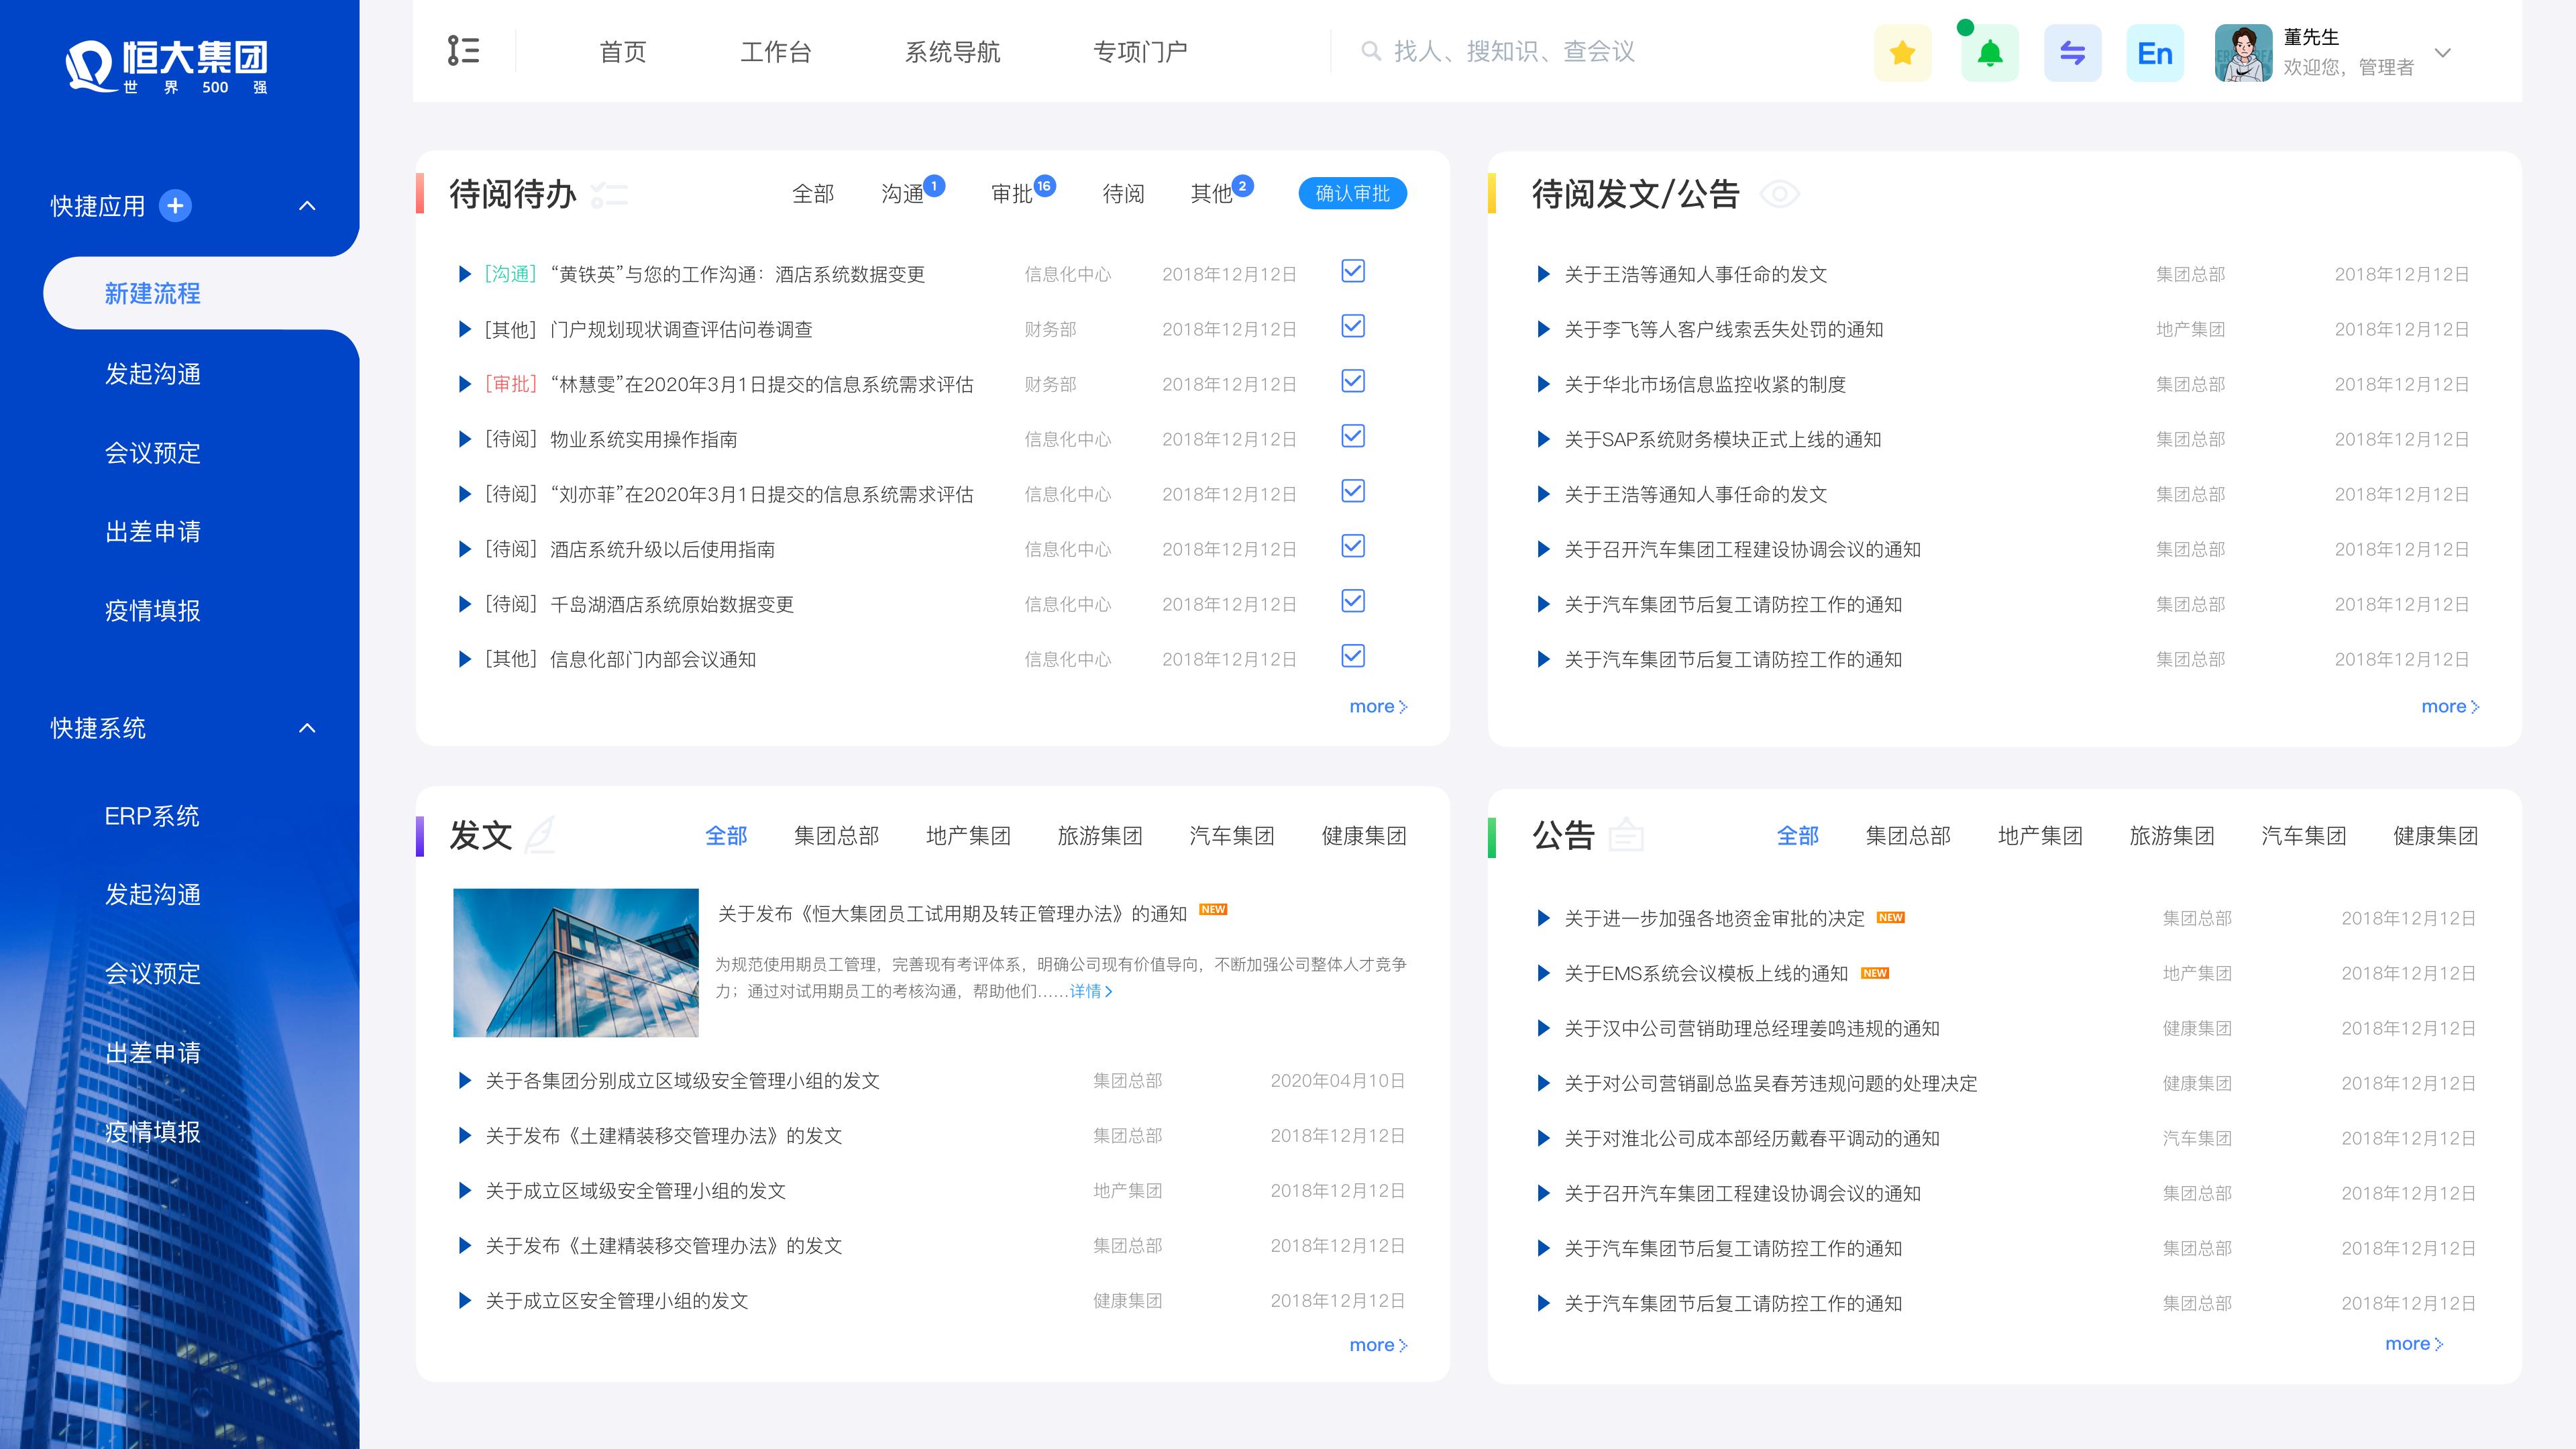Open the user account dropdown arrow

[2442, 53]
